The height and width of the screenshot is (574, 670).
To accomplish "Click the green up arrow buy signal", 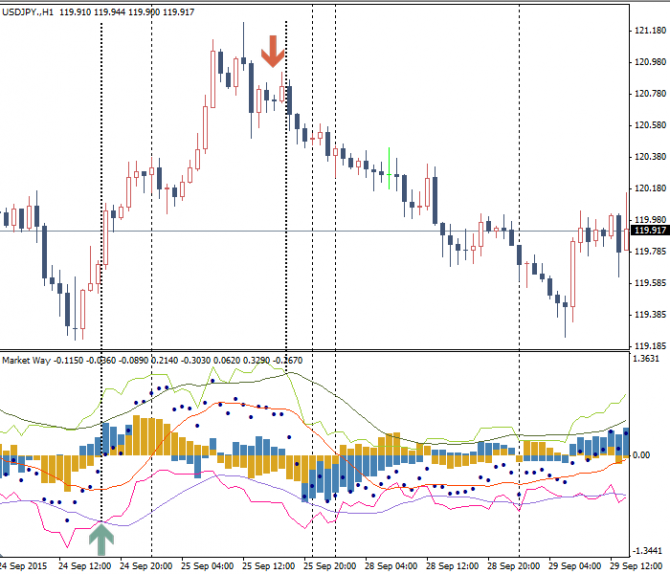I will coord(102,538).
